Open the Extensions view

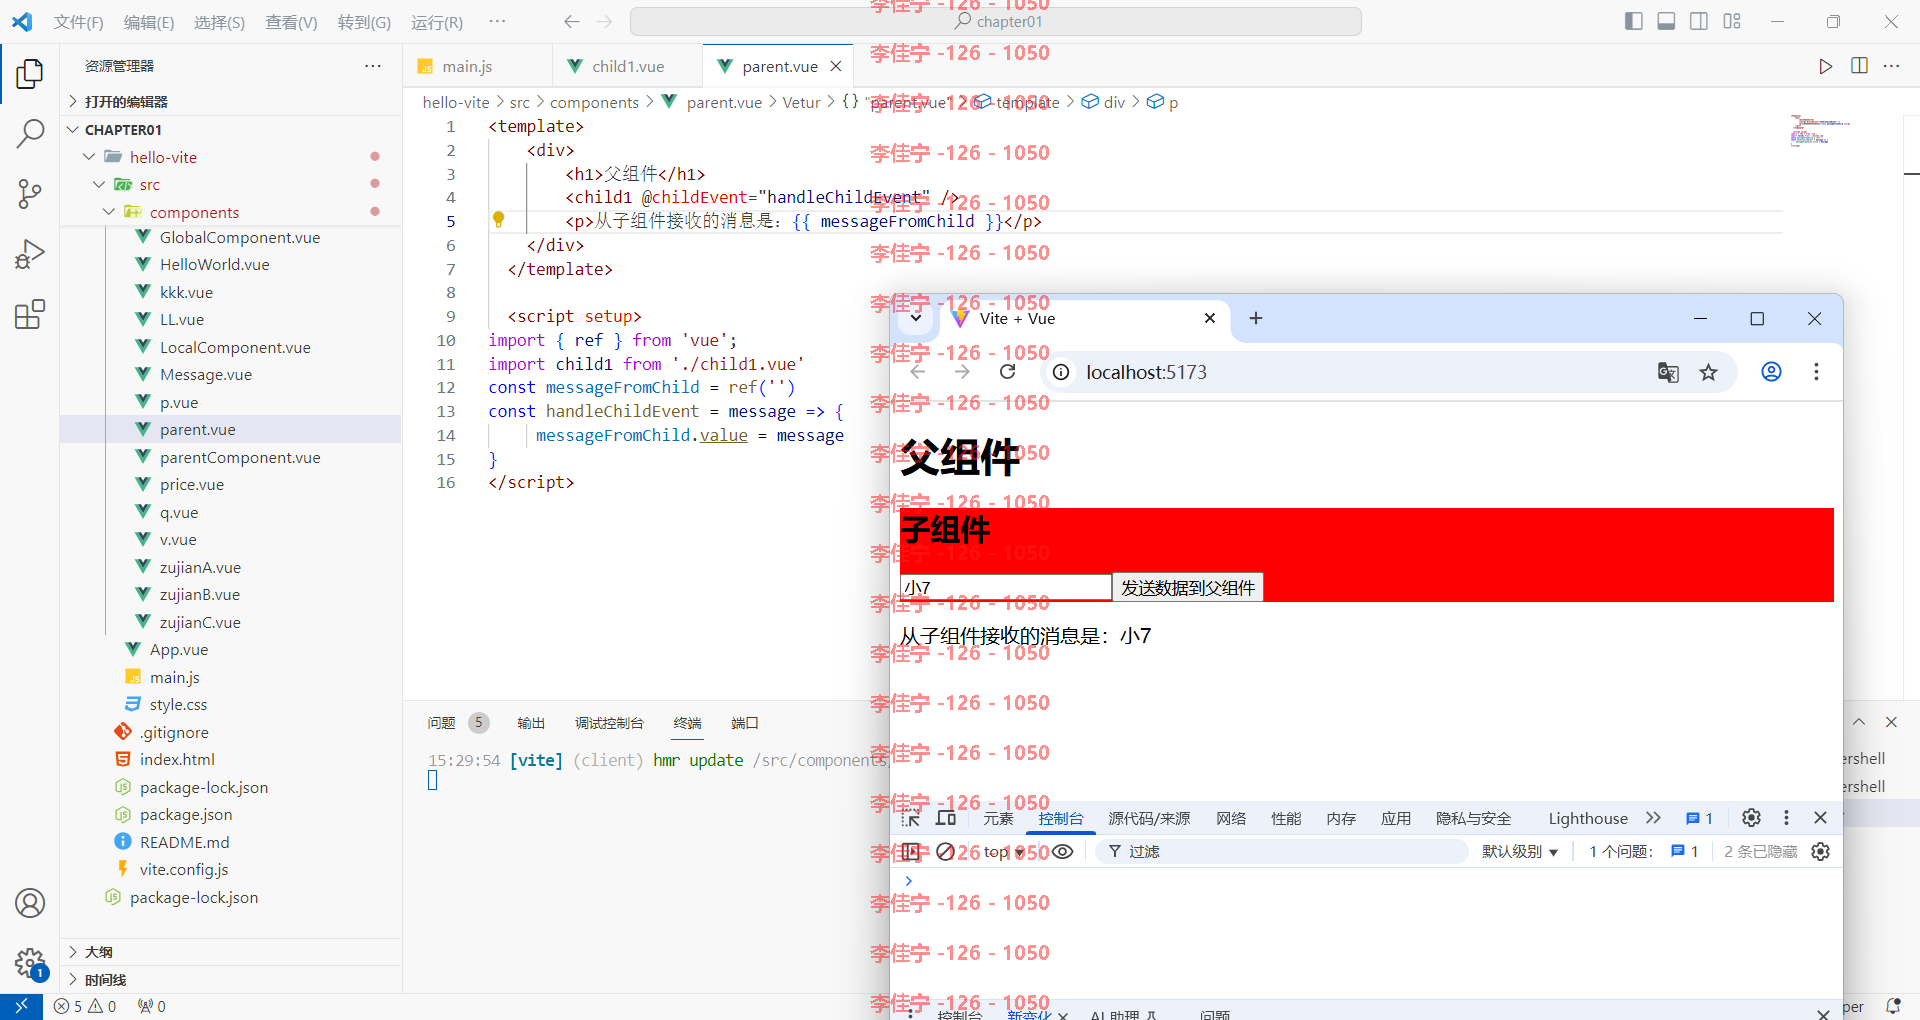coord(30,314)
